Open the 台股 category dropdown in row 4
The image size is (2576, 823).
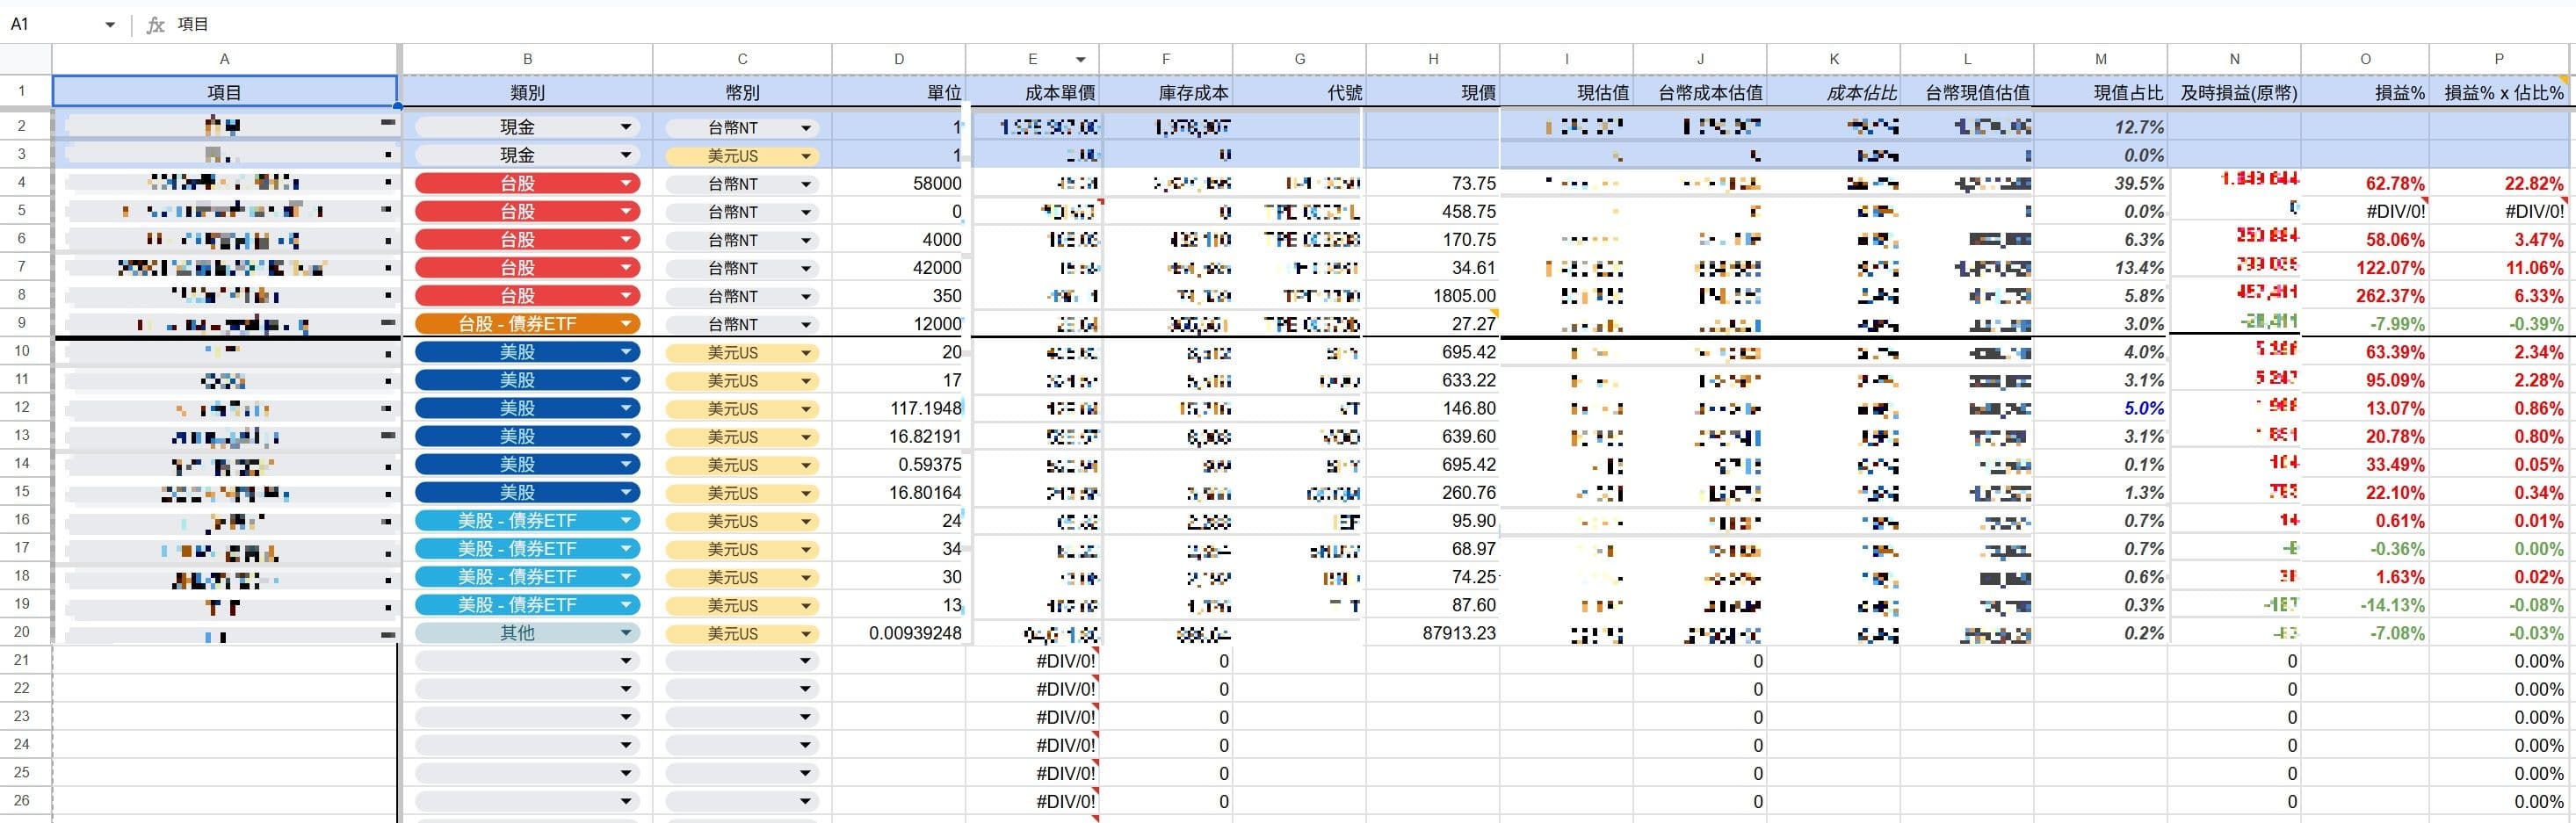pyautogui.click(x=626, y=183)
